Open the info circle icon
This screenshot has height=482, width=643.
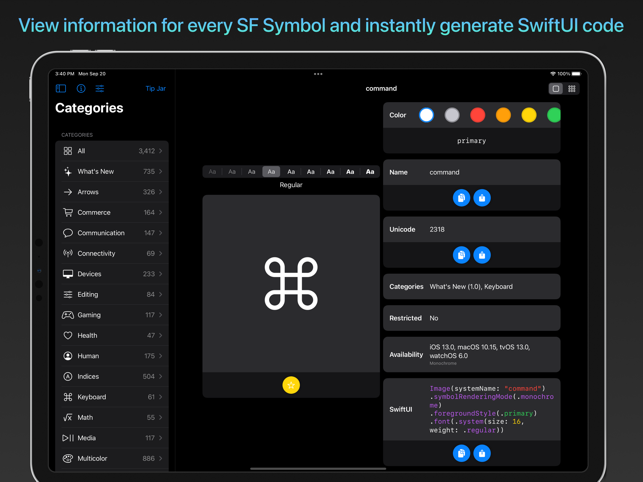point(81,88)
